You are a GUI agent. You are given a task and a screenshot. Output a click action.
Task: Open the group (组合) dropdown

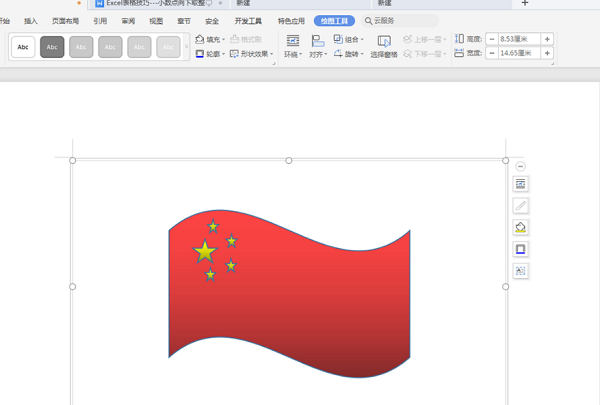[349, 40]
